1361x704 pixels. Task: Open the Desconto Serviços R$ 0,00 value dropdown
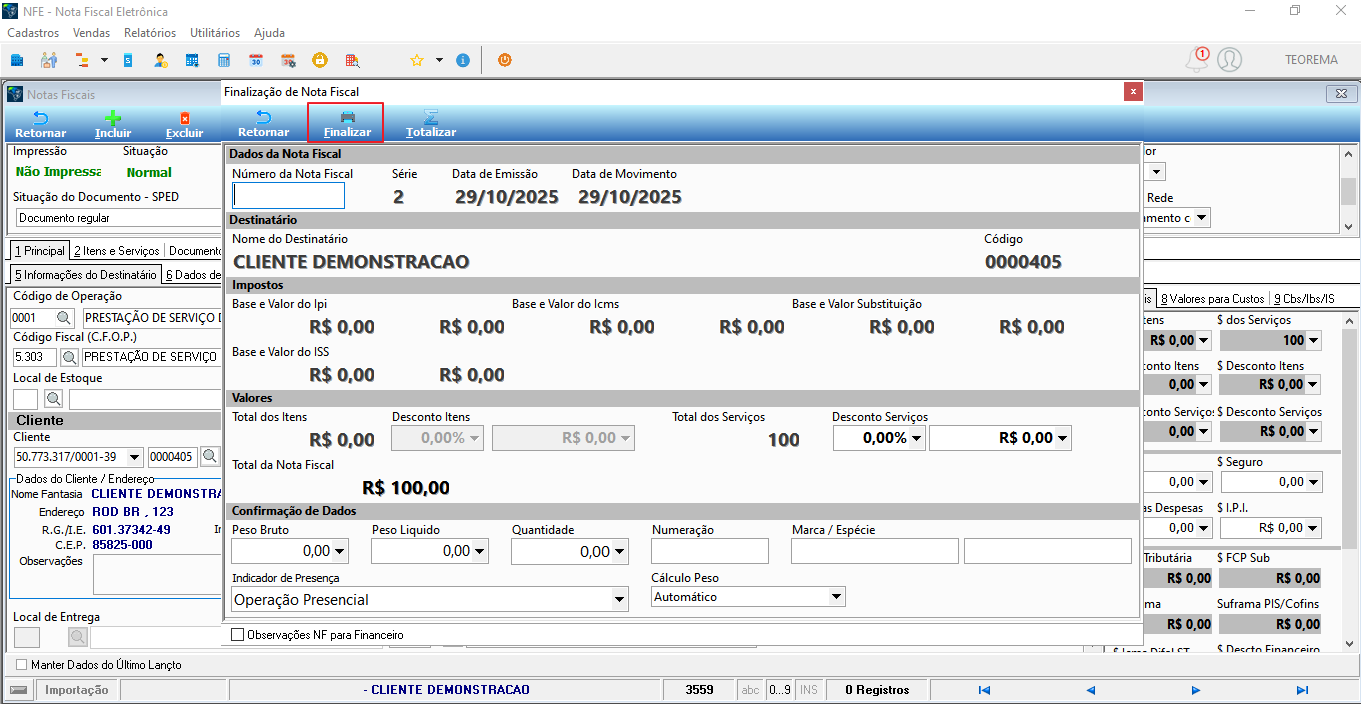[x=1062, y=438]
